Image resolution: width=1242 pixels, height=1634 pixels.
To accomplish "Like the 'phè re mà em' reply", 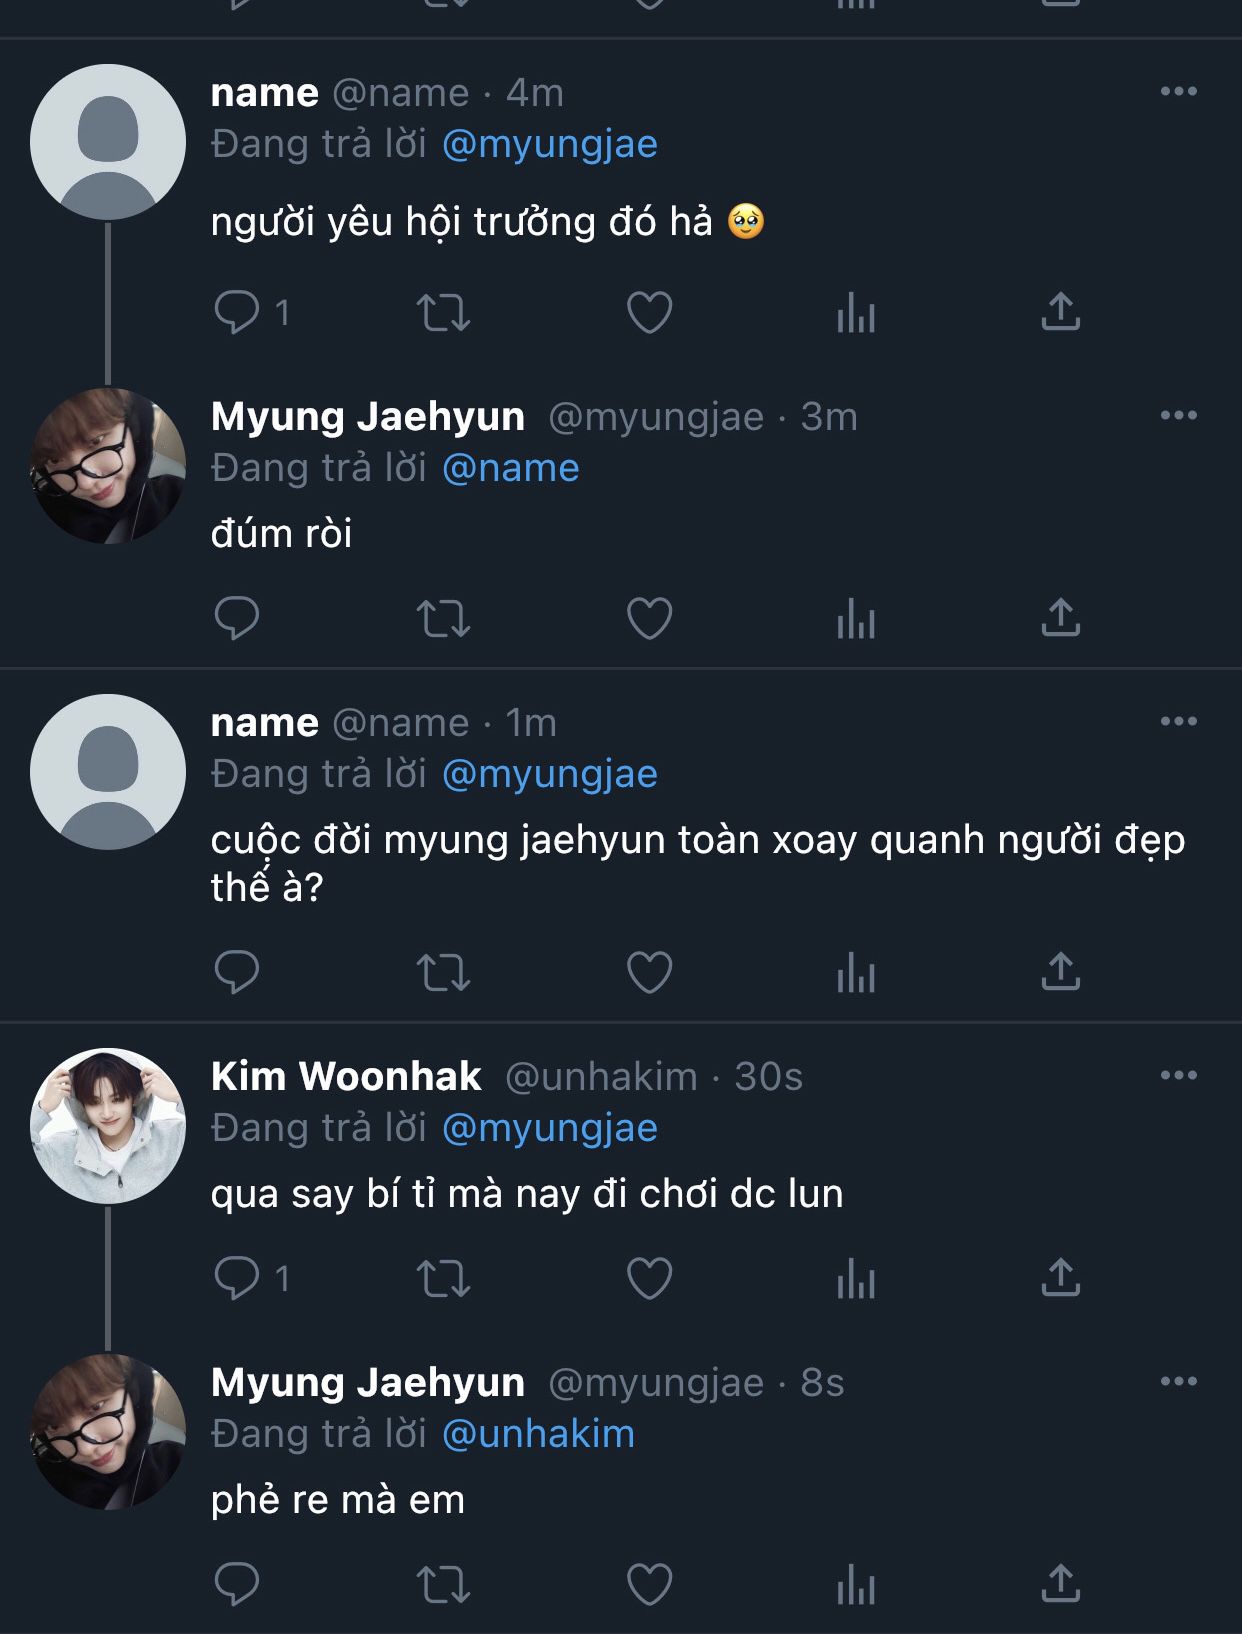I will [x=649, y=1584].
